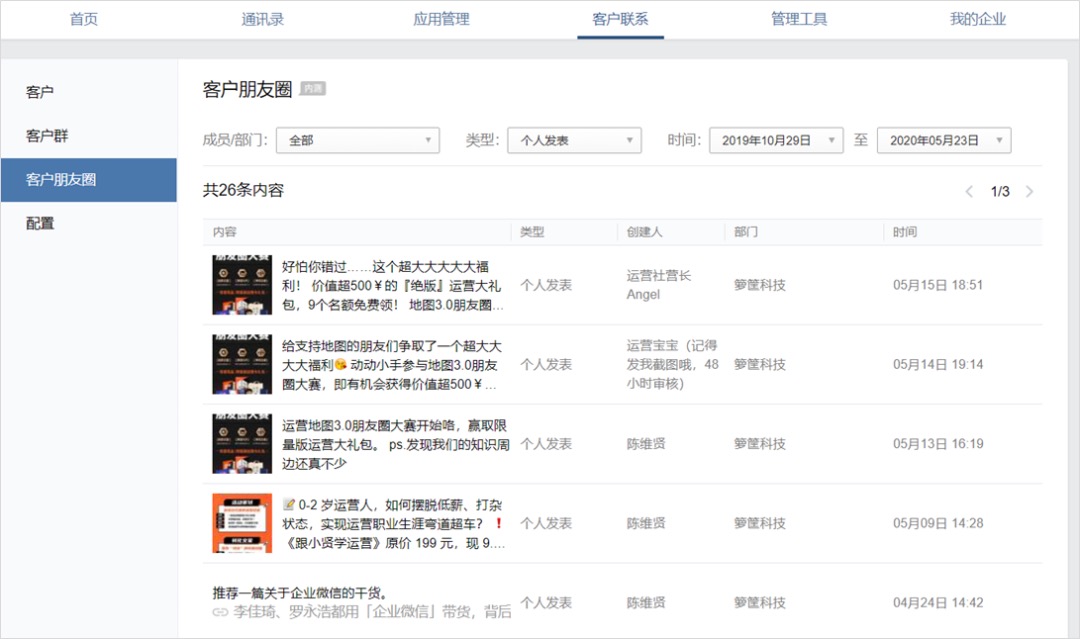The image size is (1080, 639).
Task: Click creator 运营宝宝 in second row
Action: coord(672,364)
